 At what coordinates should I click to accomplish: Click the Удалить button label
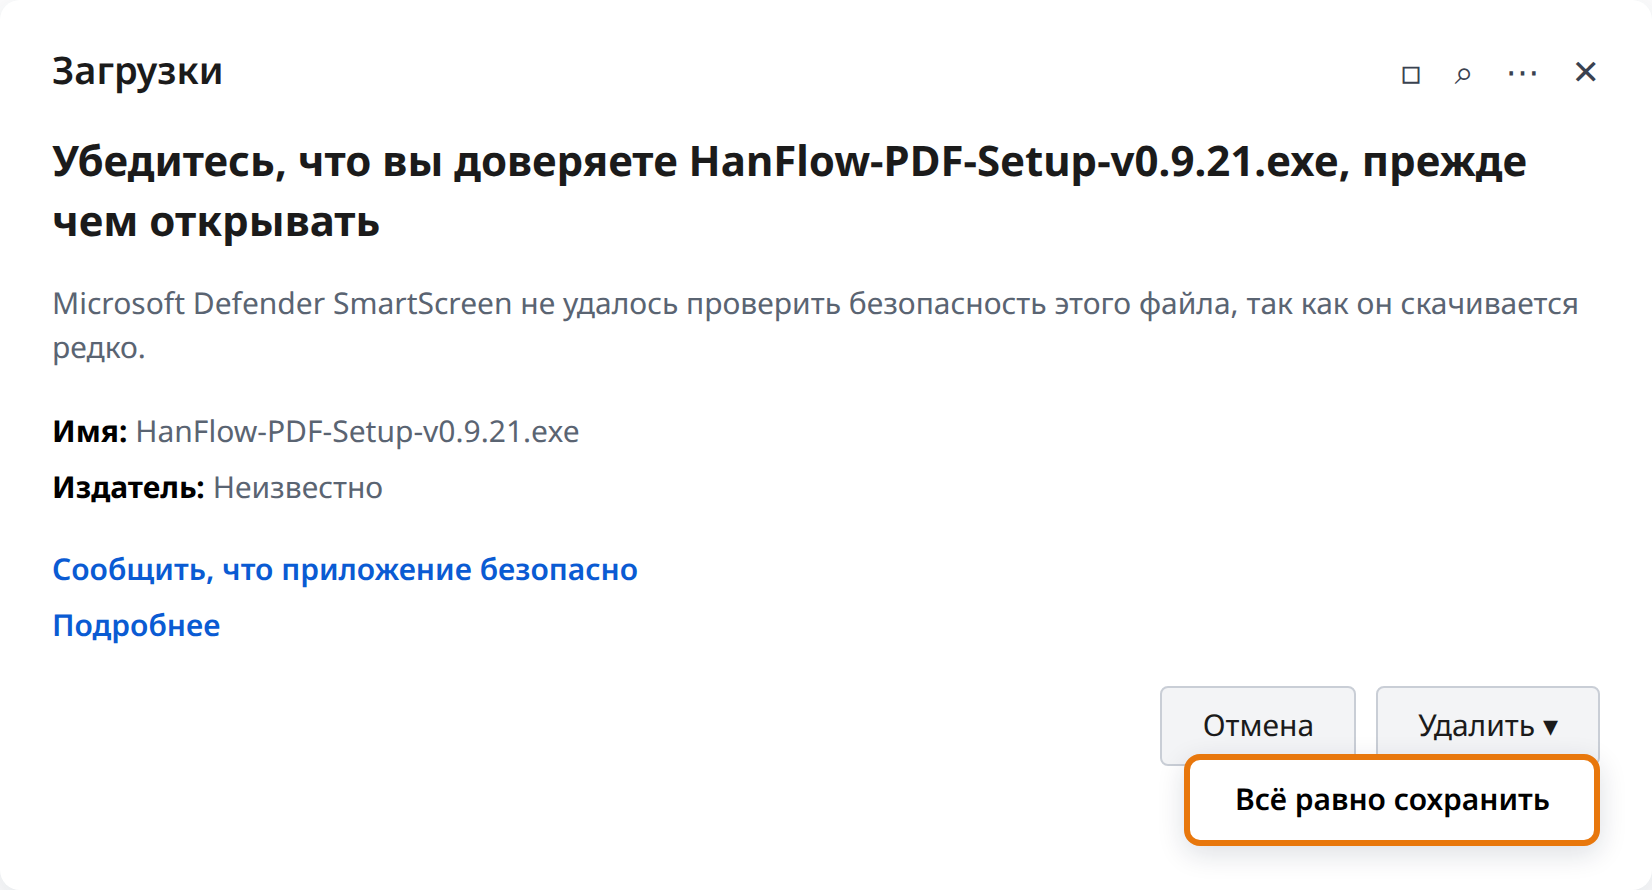point(1476,726)
